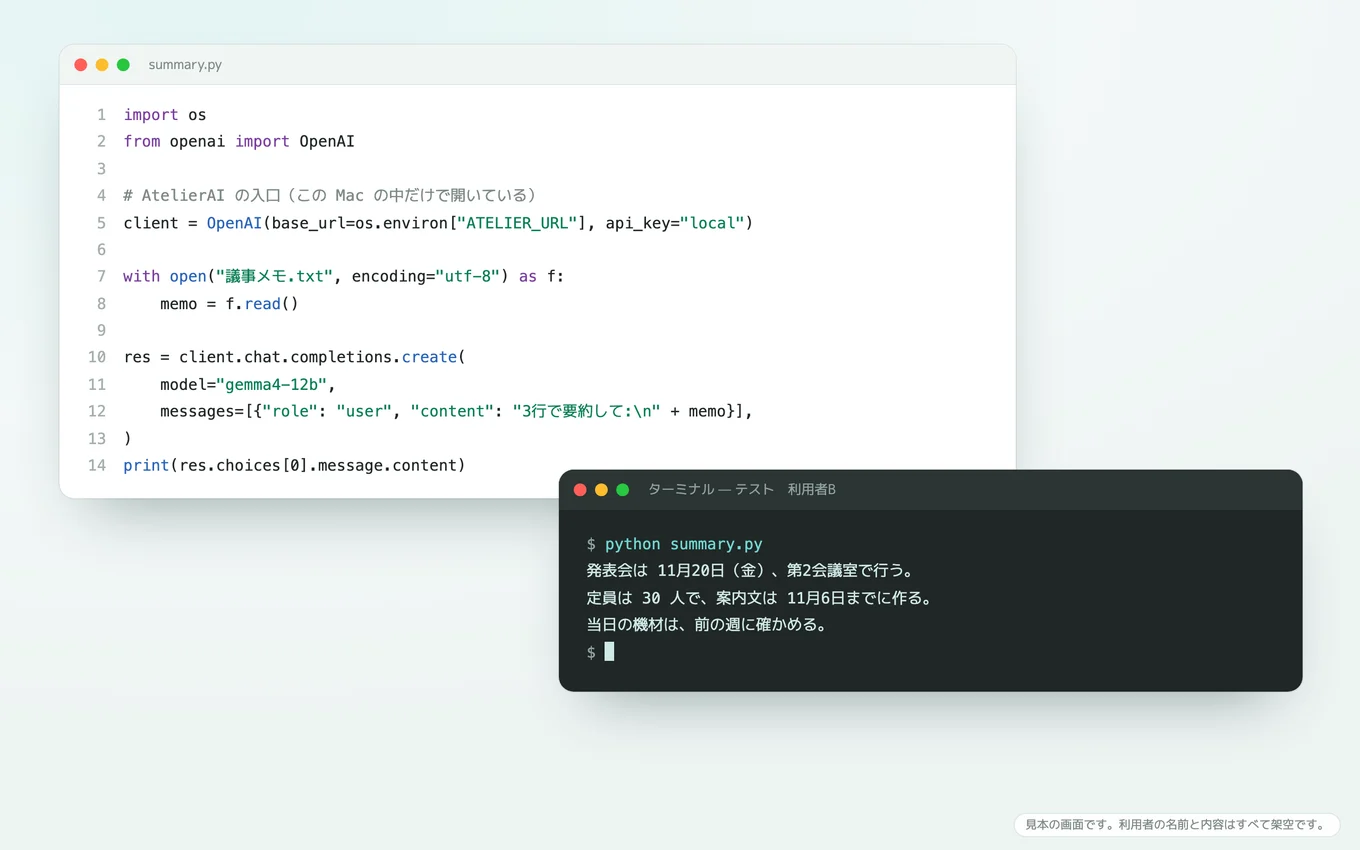1360x850 pixels.
Task: Click the summary.py title in editor
Action: tap(185, 65)
